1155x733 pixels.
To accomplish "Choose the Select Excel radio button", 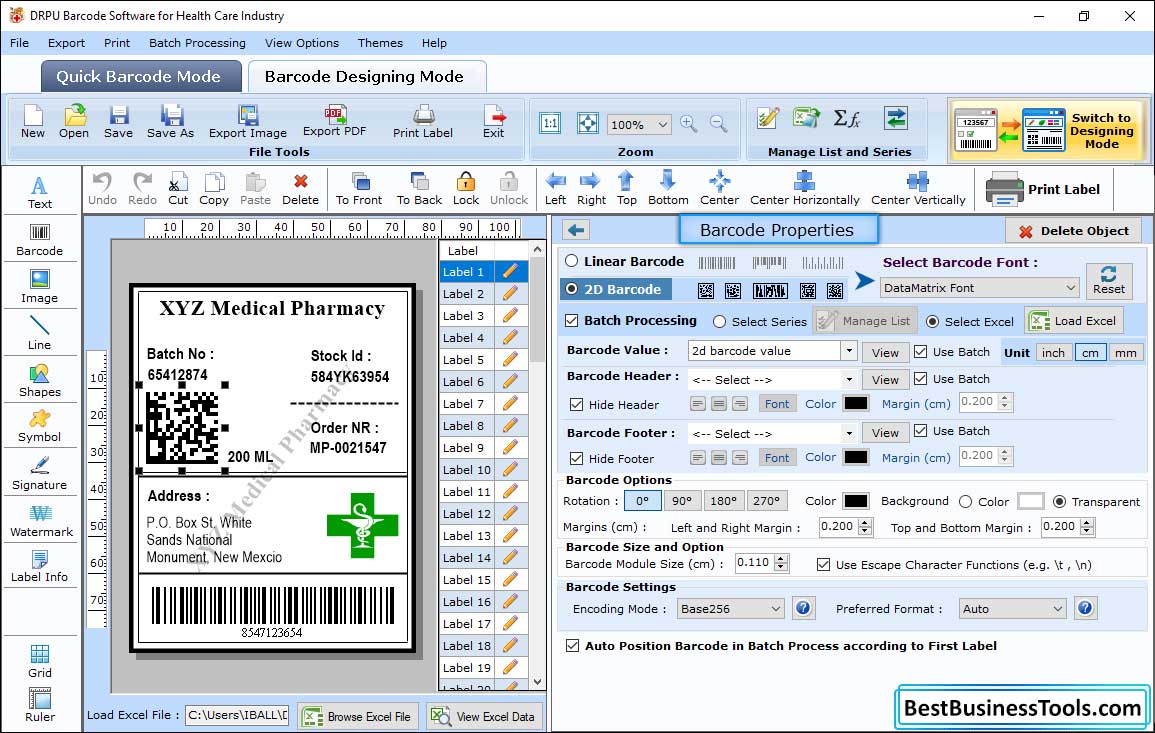I will click(x=933, y=321).
